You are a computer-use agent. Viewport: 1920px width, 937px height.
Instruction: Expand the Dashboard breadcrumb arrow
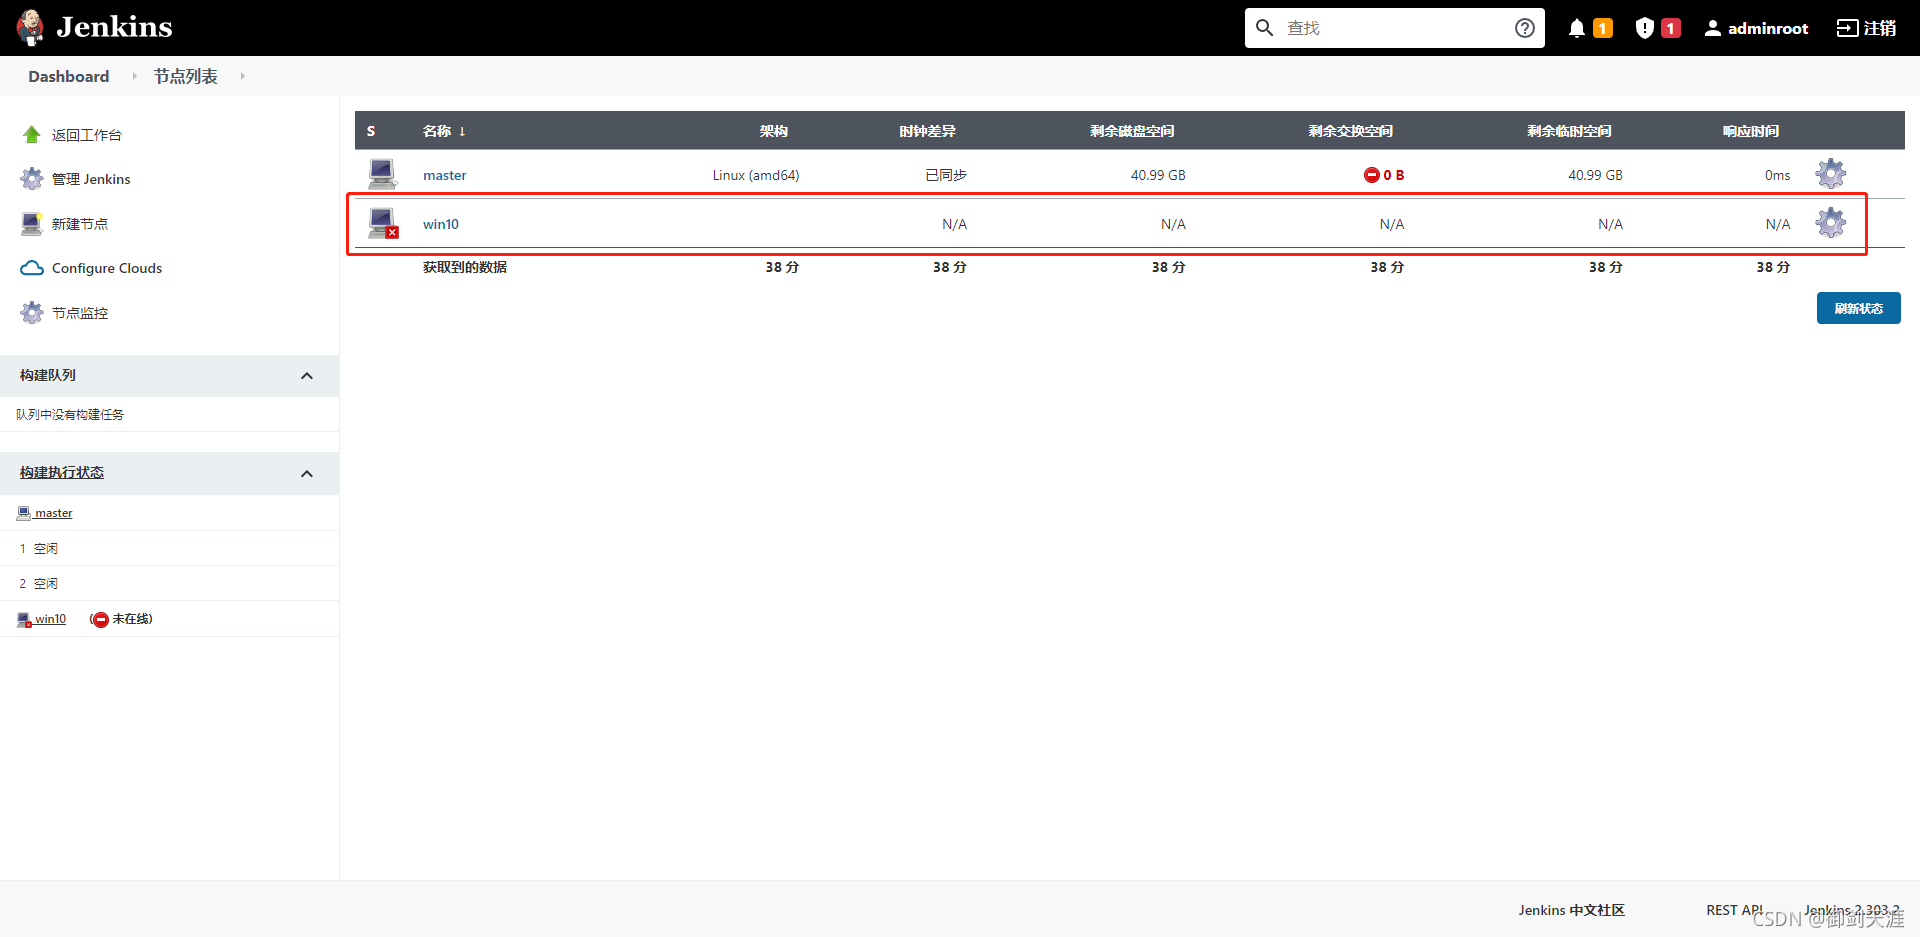[134, 76]
